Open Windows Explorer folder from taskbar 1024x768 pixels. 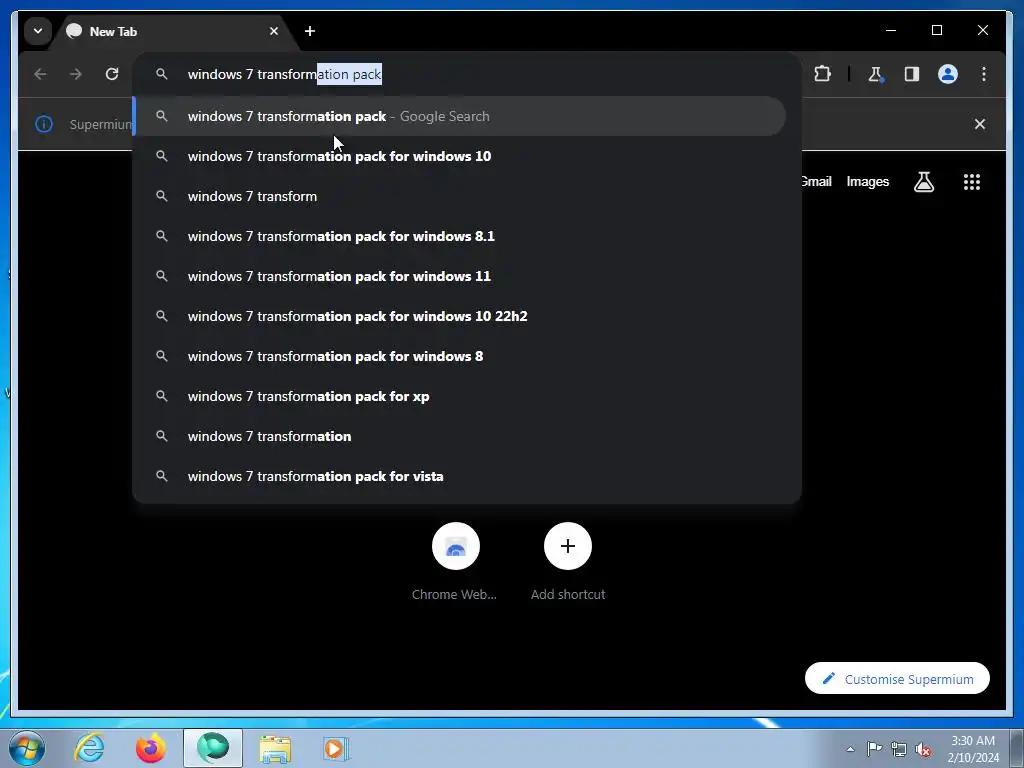point(275,748)
